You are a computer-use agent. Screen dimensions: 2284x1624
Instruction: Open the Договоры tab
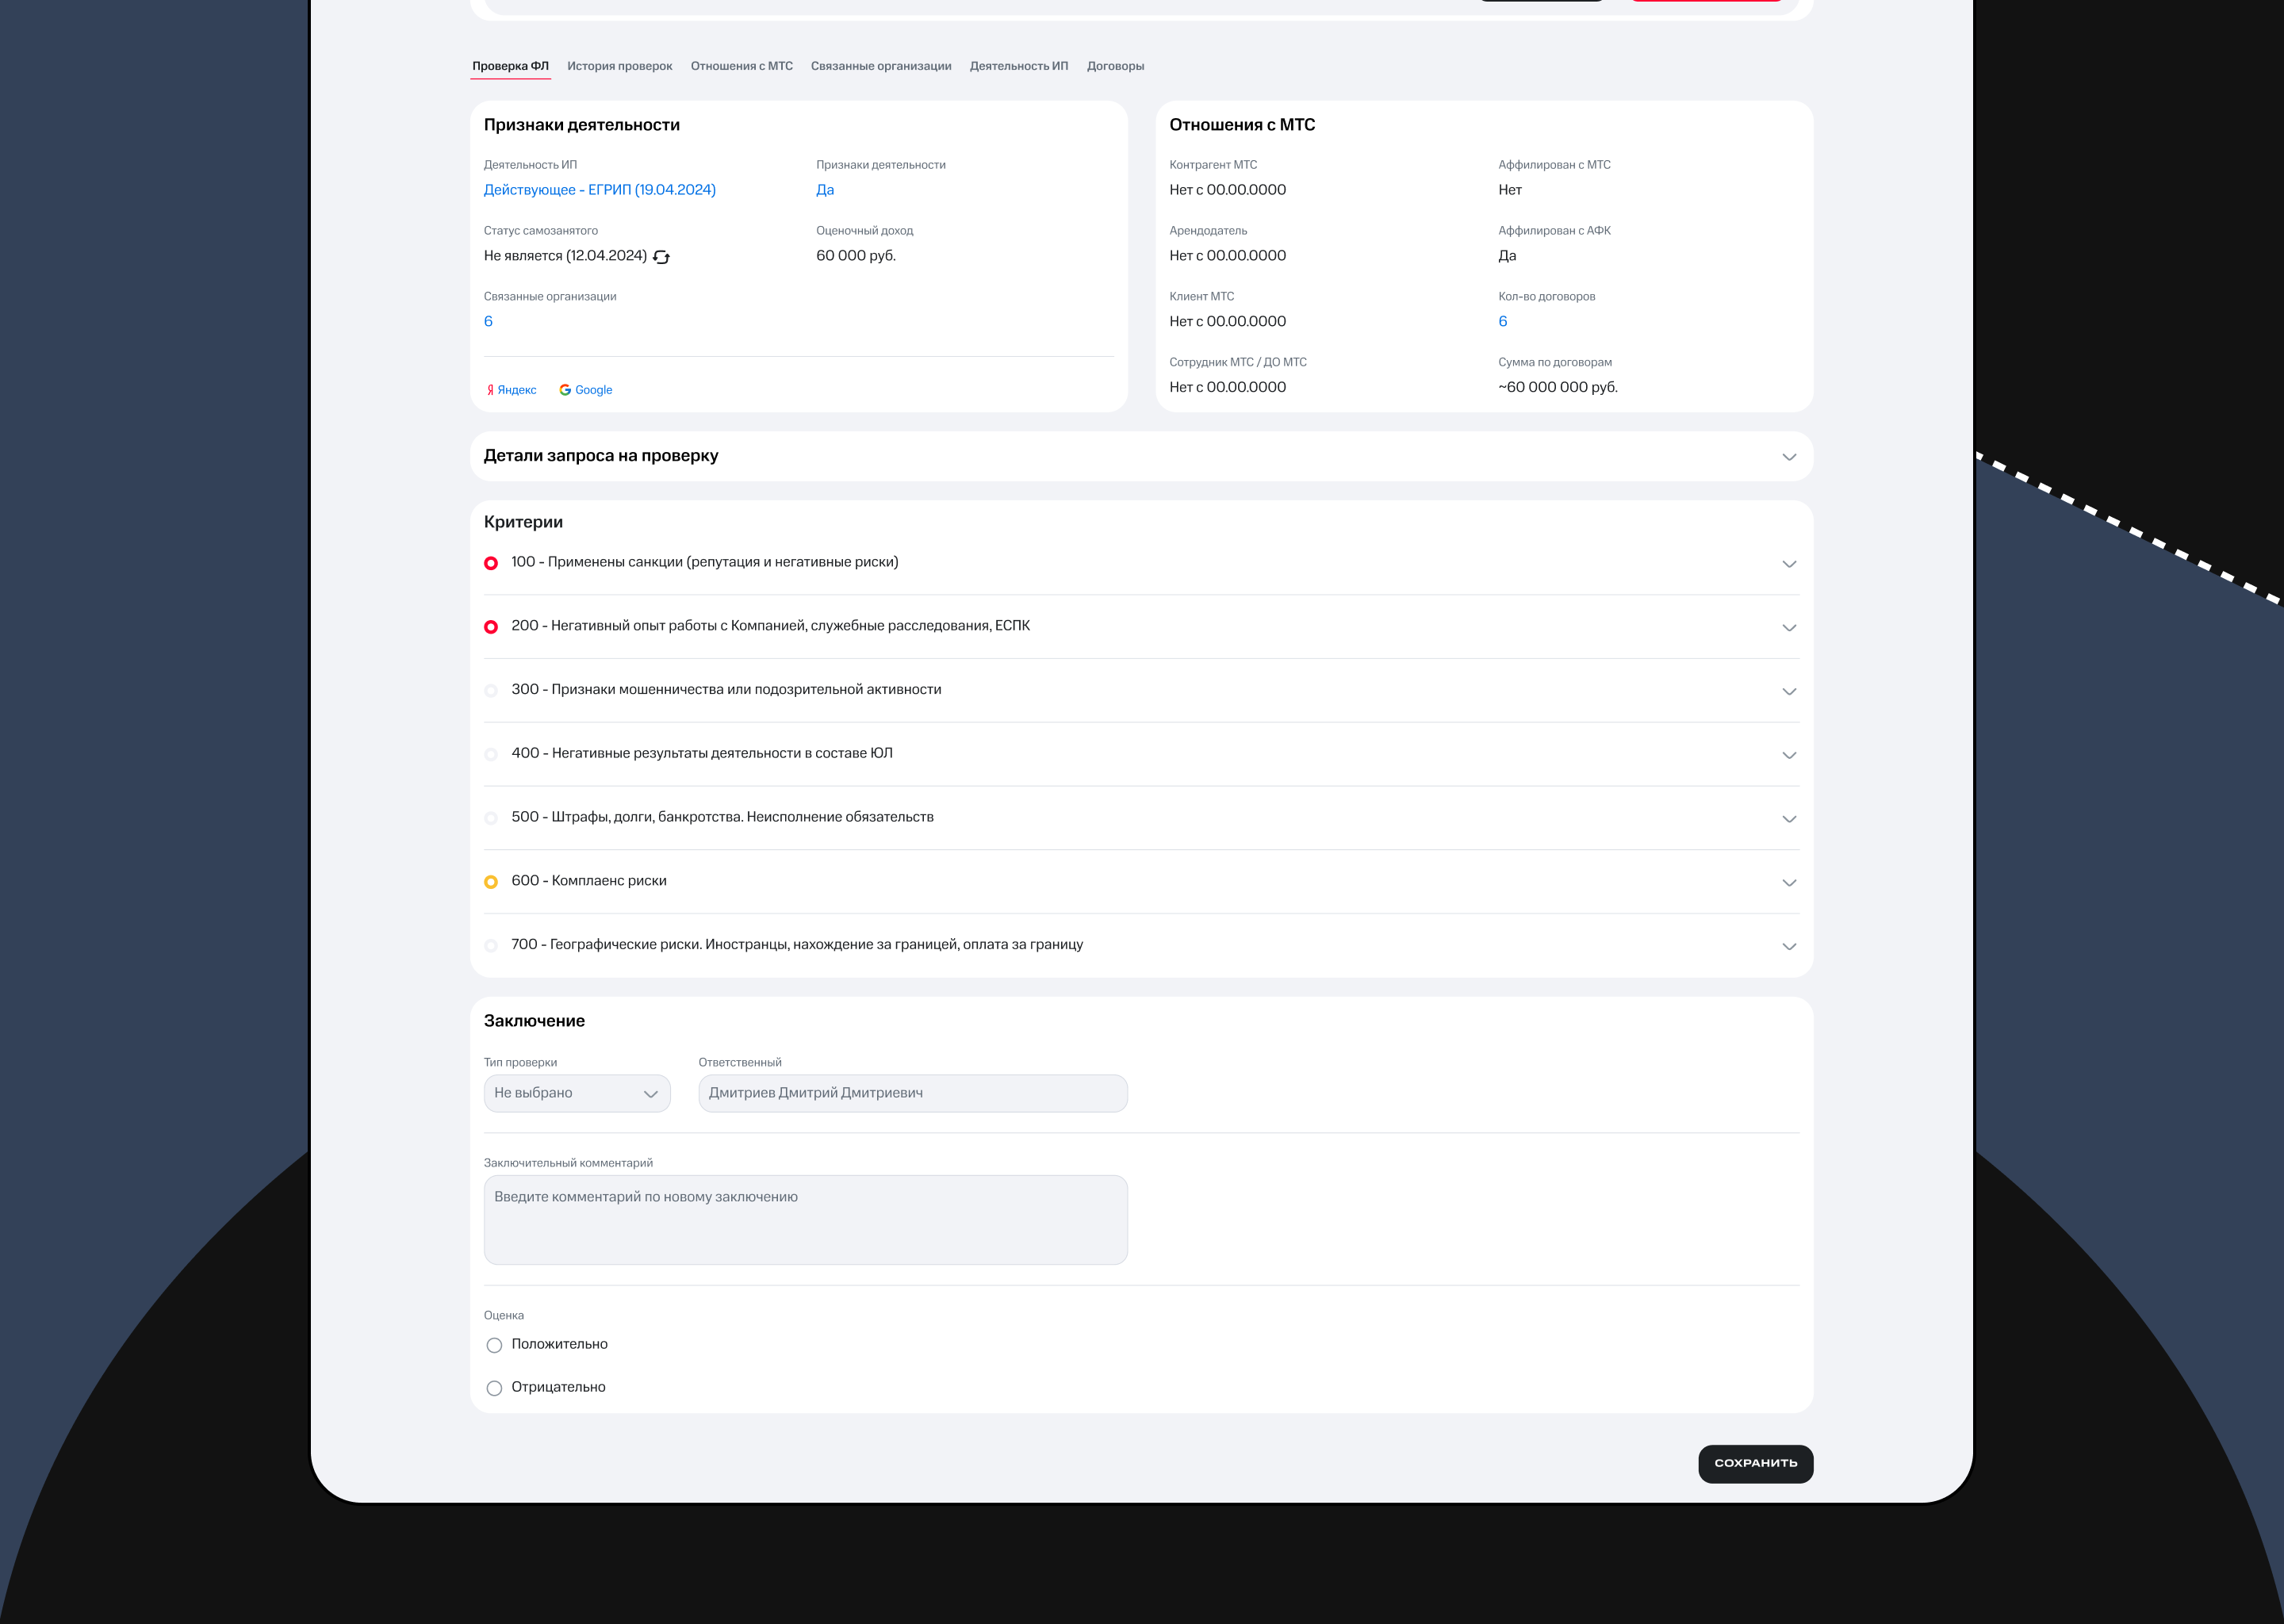1115,66
